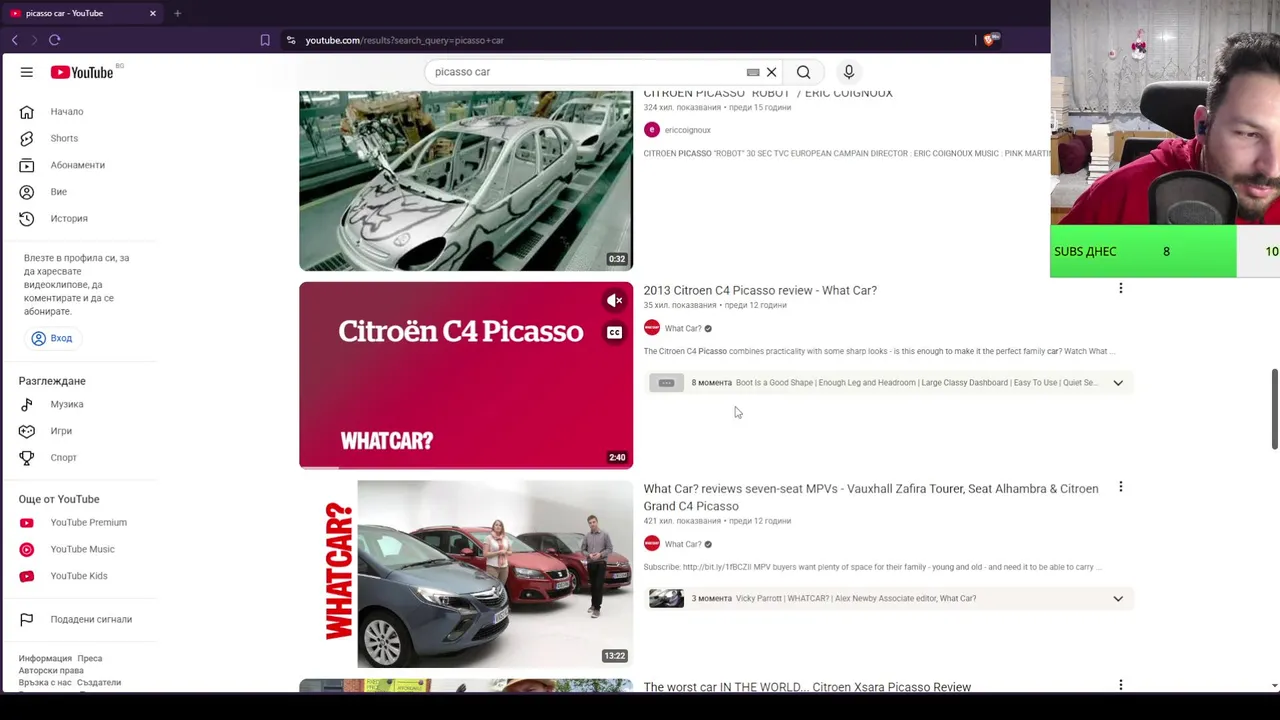This screenshot has width=1280, height=720.
Task: Click the Създатели footer link
Action: point(99,683)
